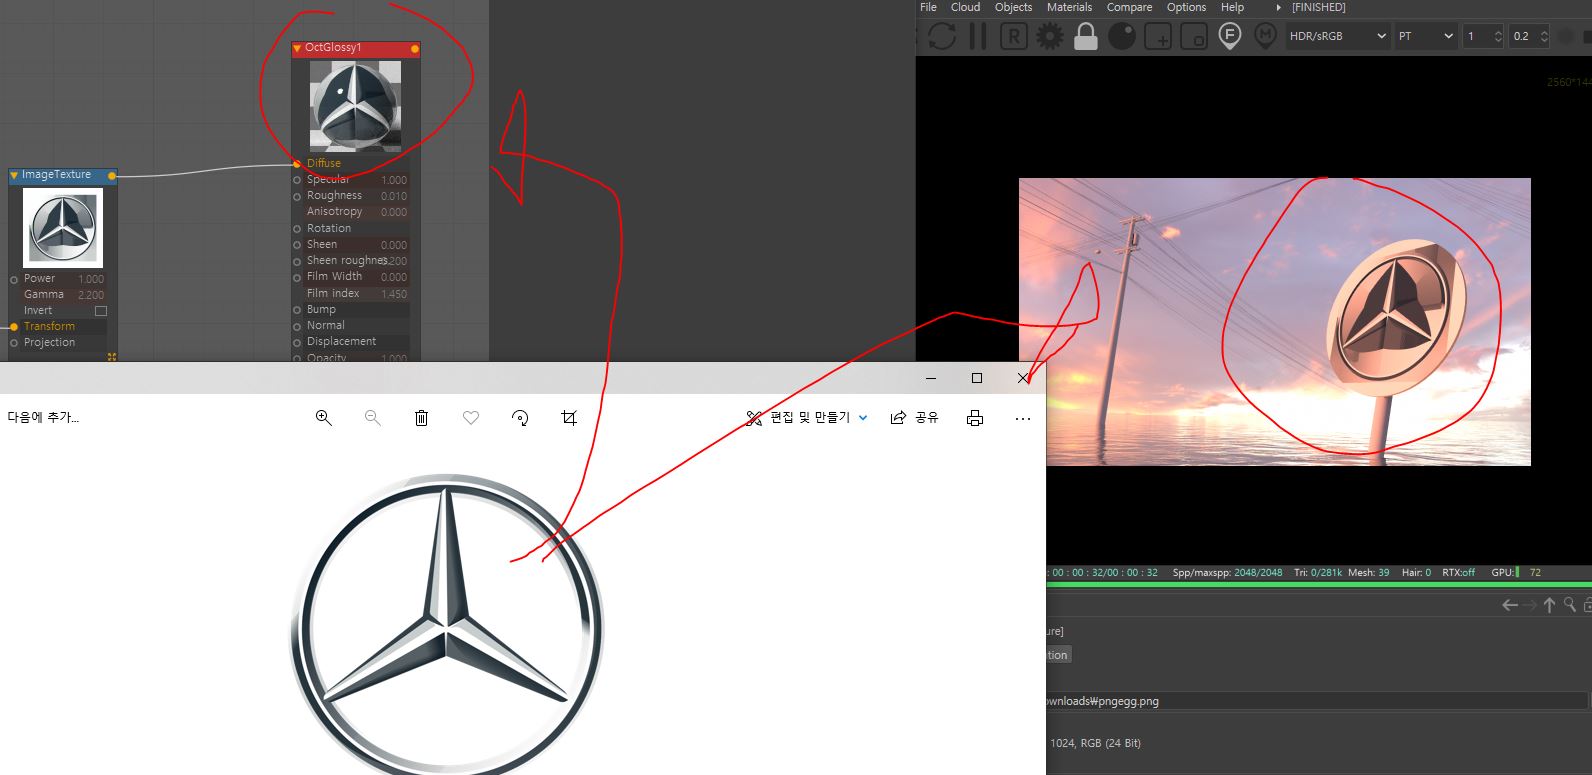Screen dimensions: 1592x775
Task: Toggle the resolution lock padlock icon
Action: [x=1085, y=37]
